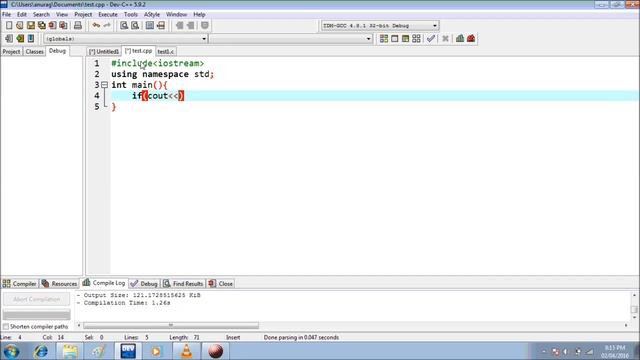This screenshot has height=360, width=640.
Task: Click the Unindent toolbar icon
Action: 179,25
